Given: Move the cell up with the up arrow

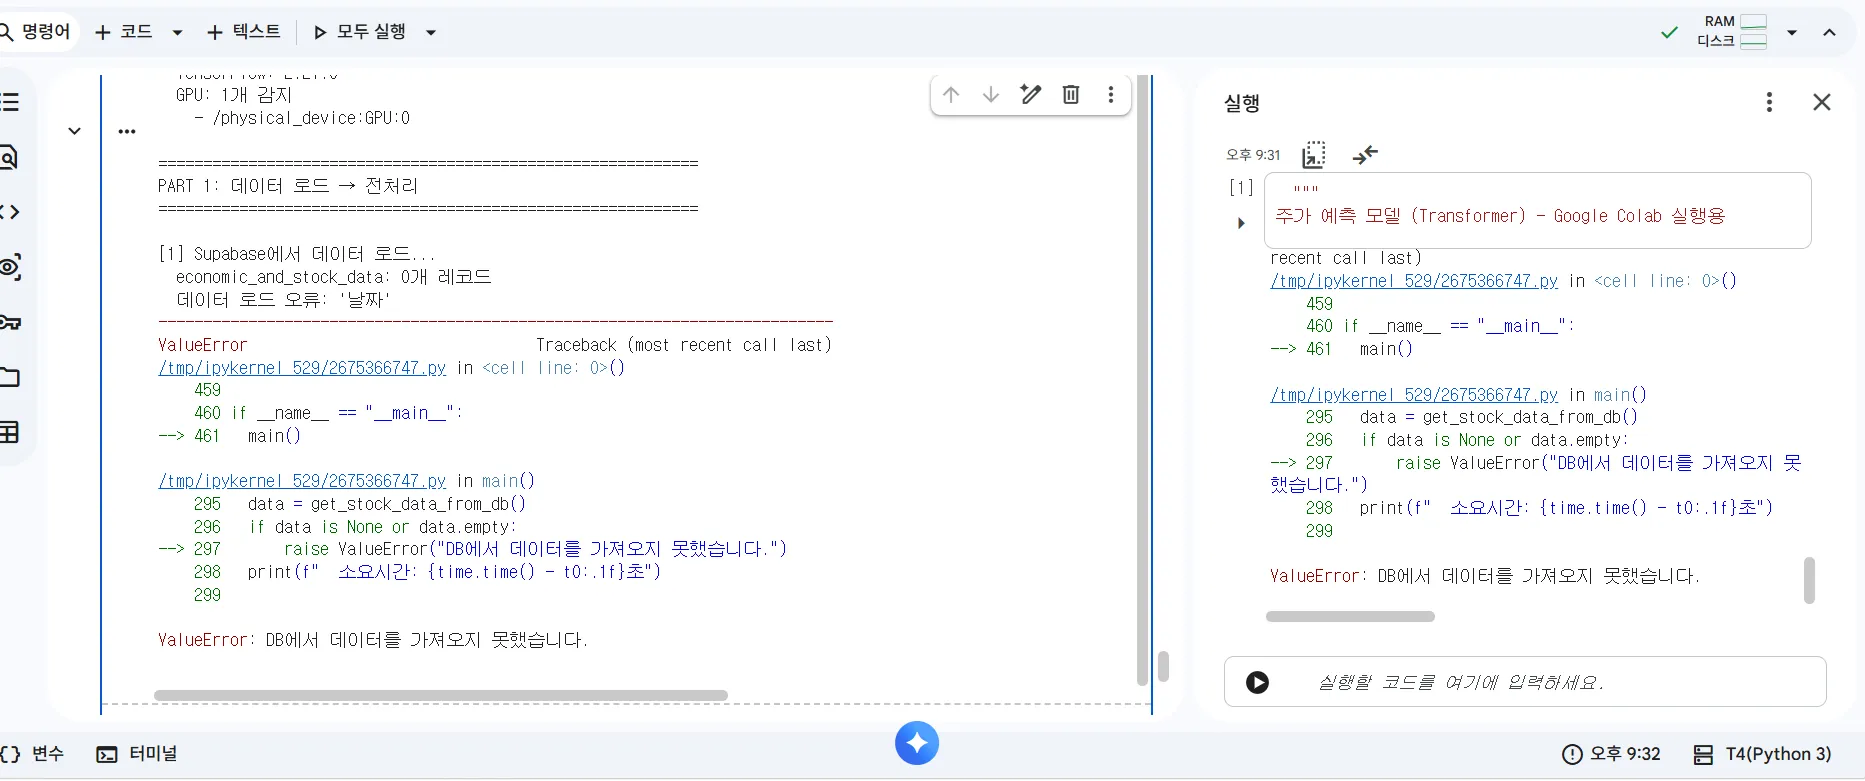Looking at the screenshot, I should click(x=951, y=95).
